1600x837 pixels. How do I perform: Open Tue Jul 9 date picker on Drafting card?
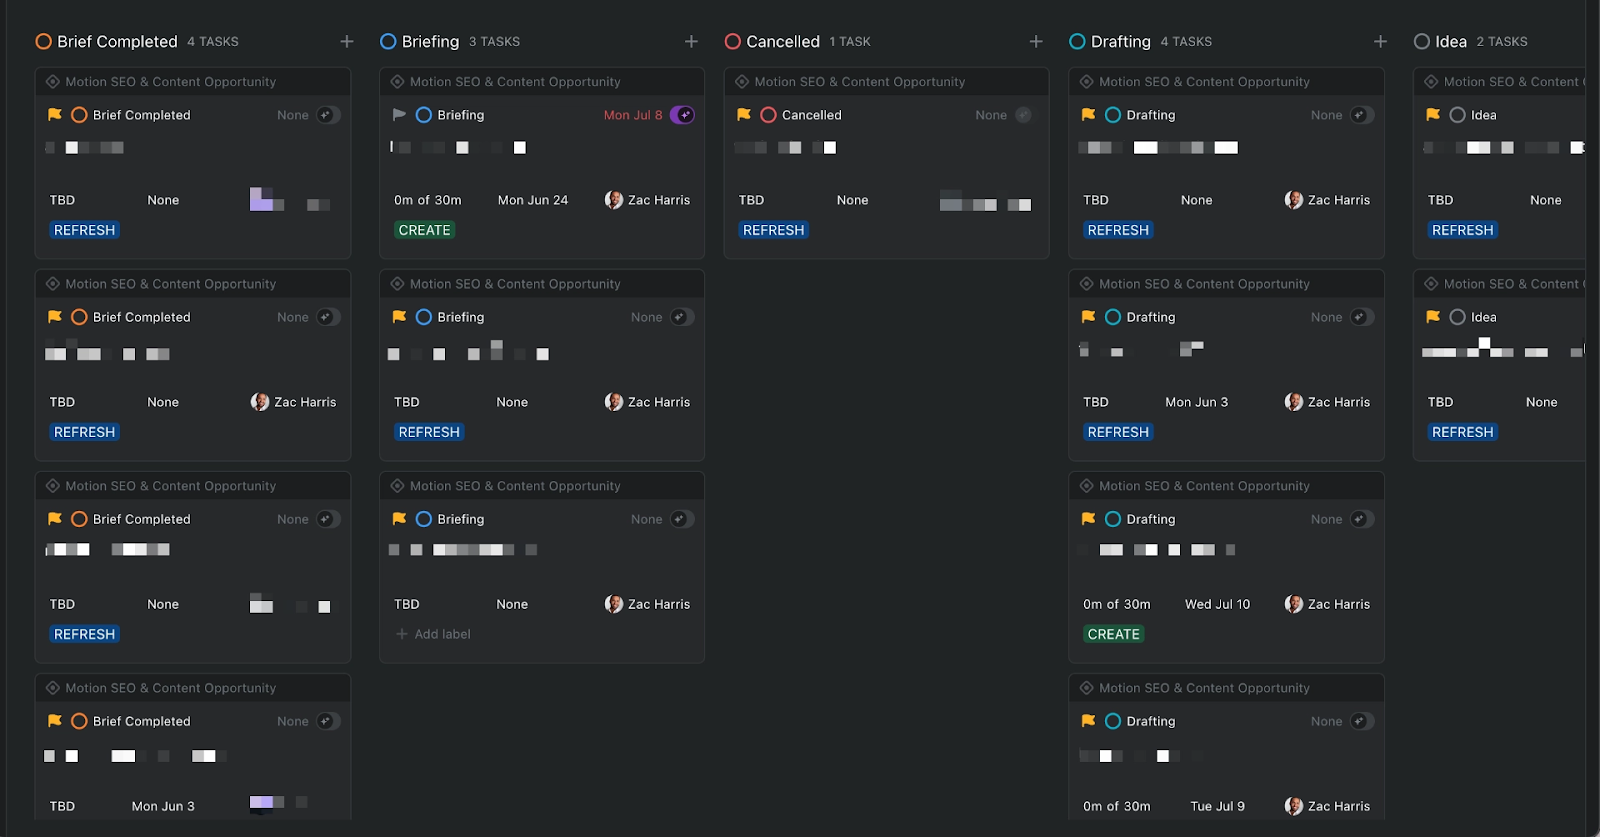point(1217,806)
